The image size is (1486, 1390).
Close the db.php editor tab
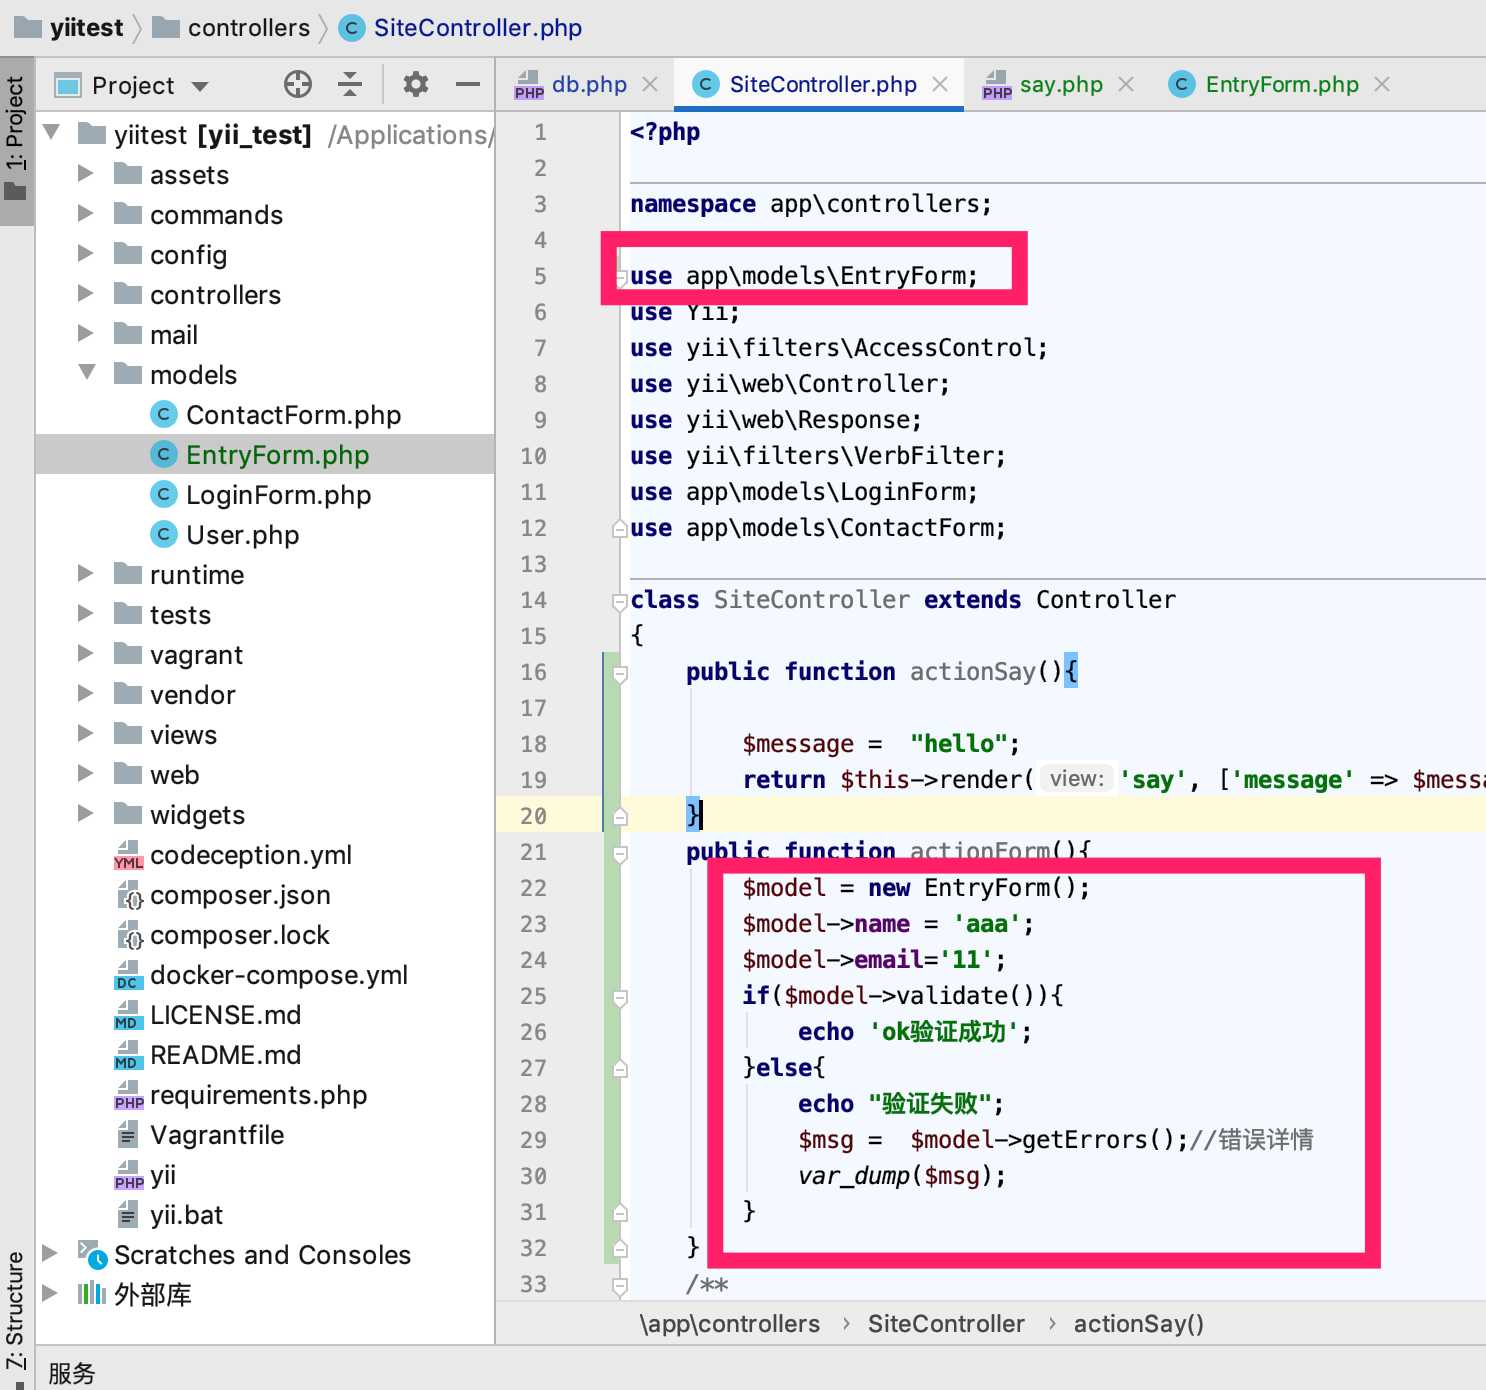tap(650, 85)
